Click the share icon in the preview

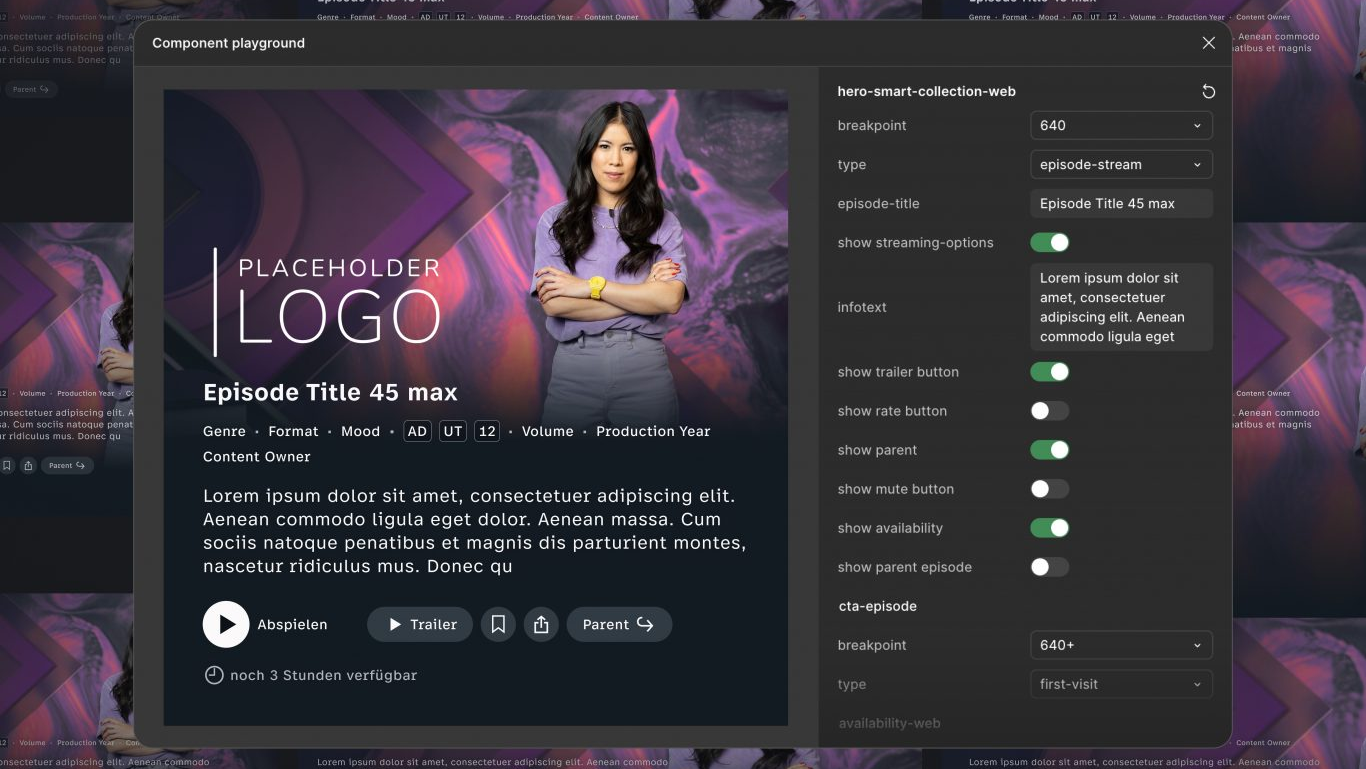(x=541, y=624)
